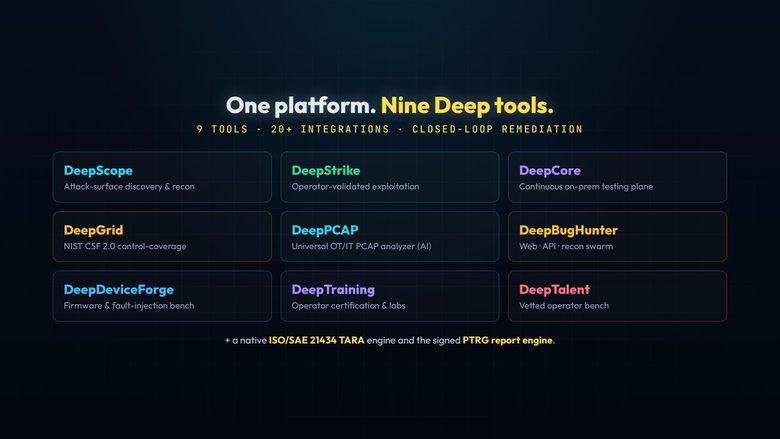
Task: Select the DeepStrike exploitation card
Action: [390, 177]
